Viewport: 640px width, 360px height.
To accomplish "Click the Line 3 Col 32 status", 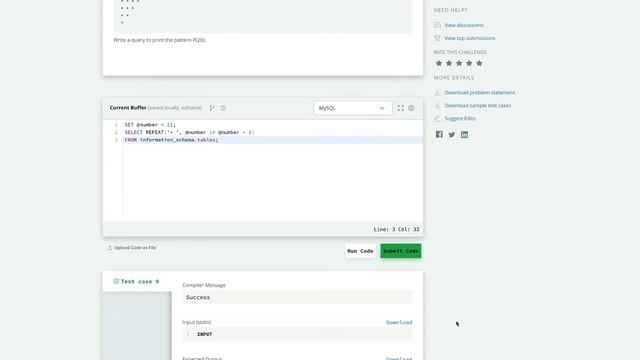I will coord(396,229).
